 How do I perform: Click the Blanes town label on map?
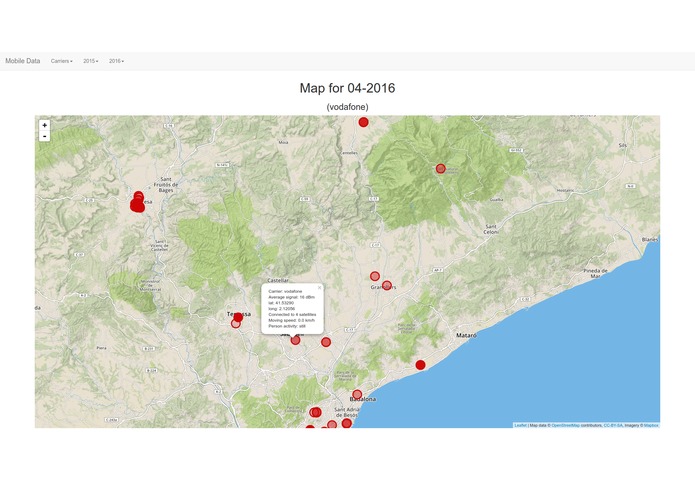click(x=650, y=239)
